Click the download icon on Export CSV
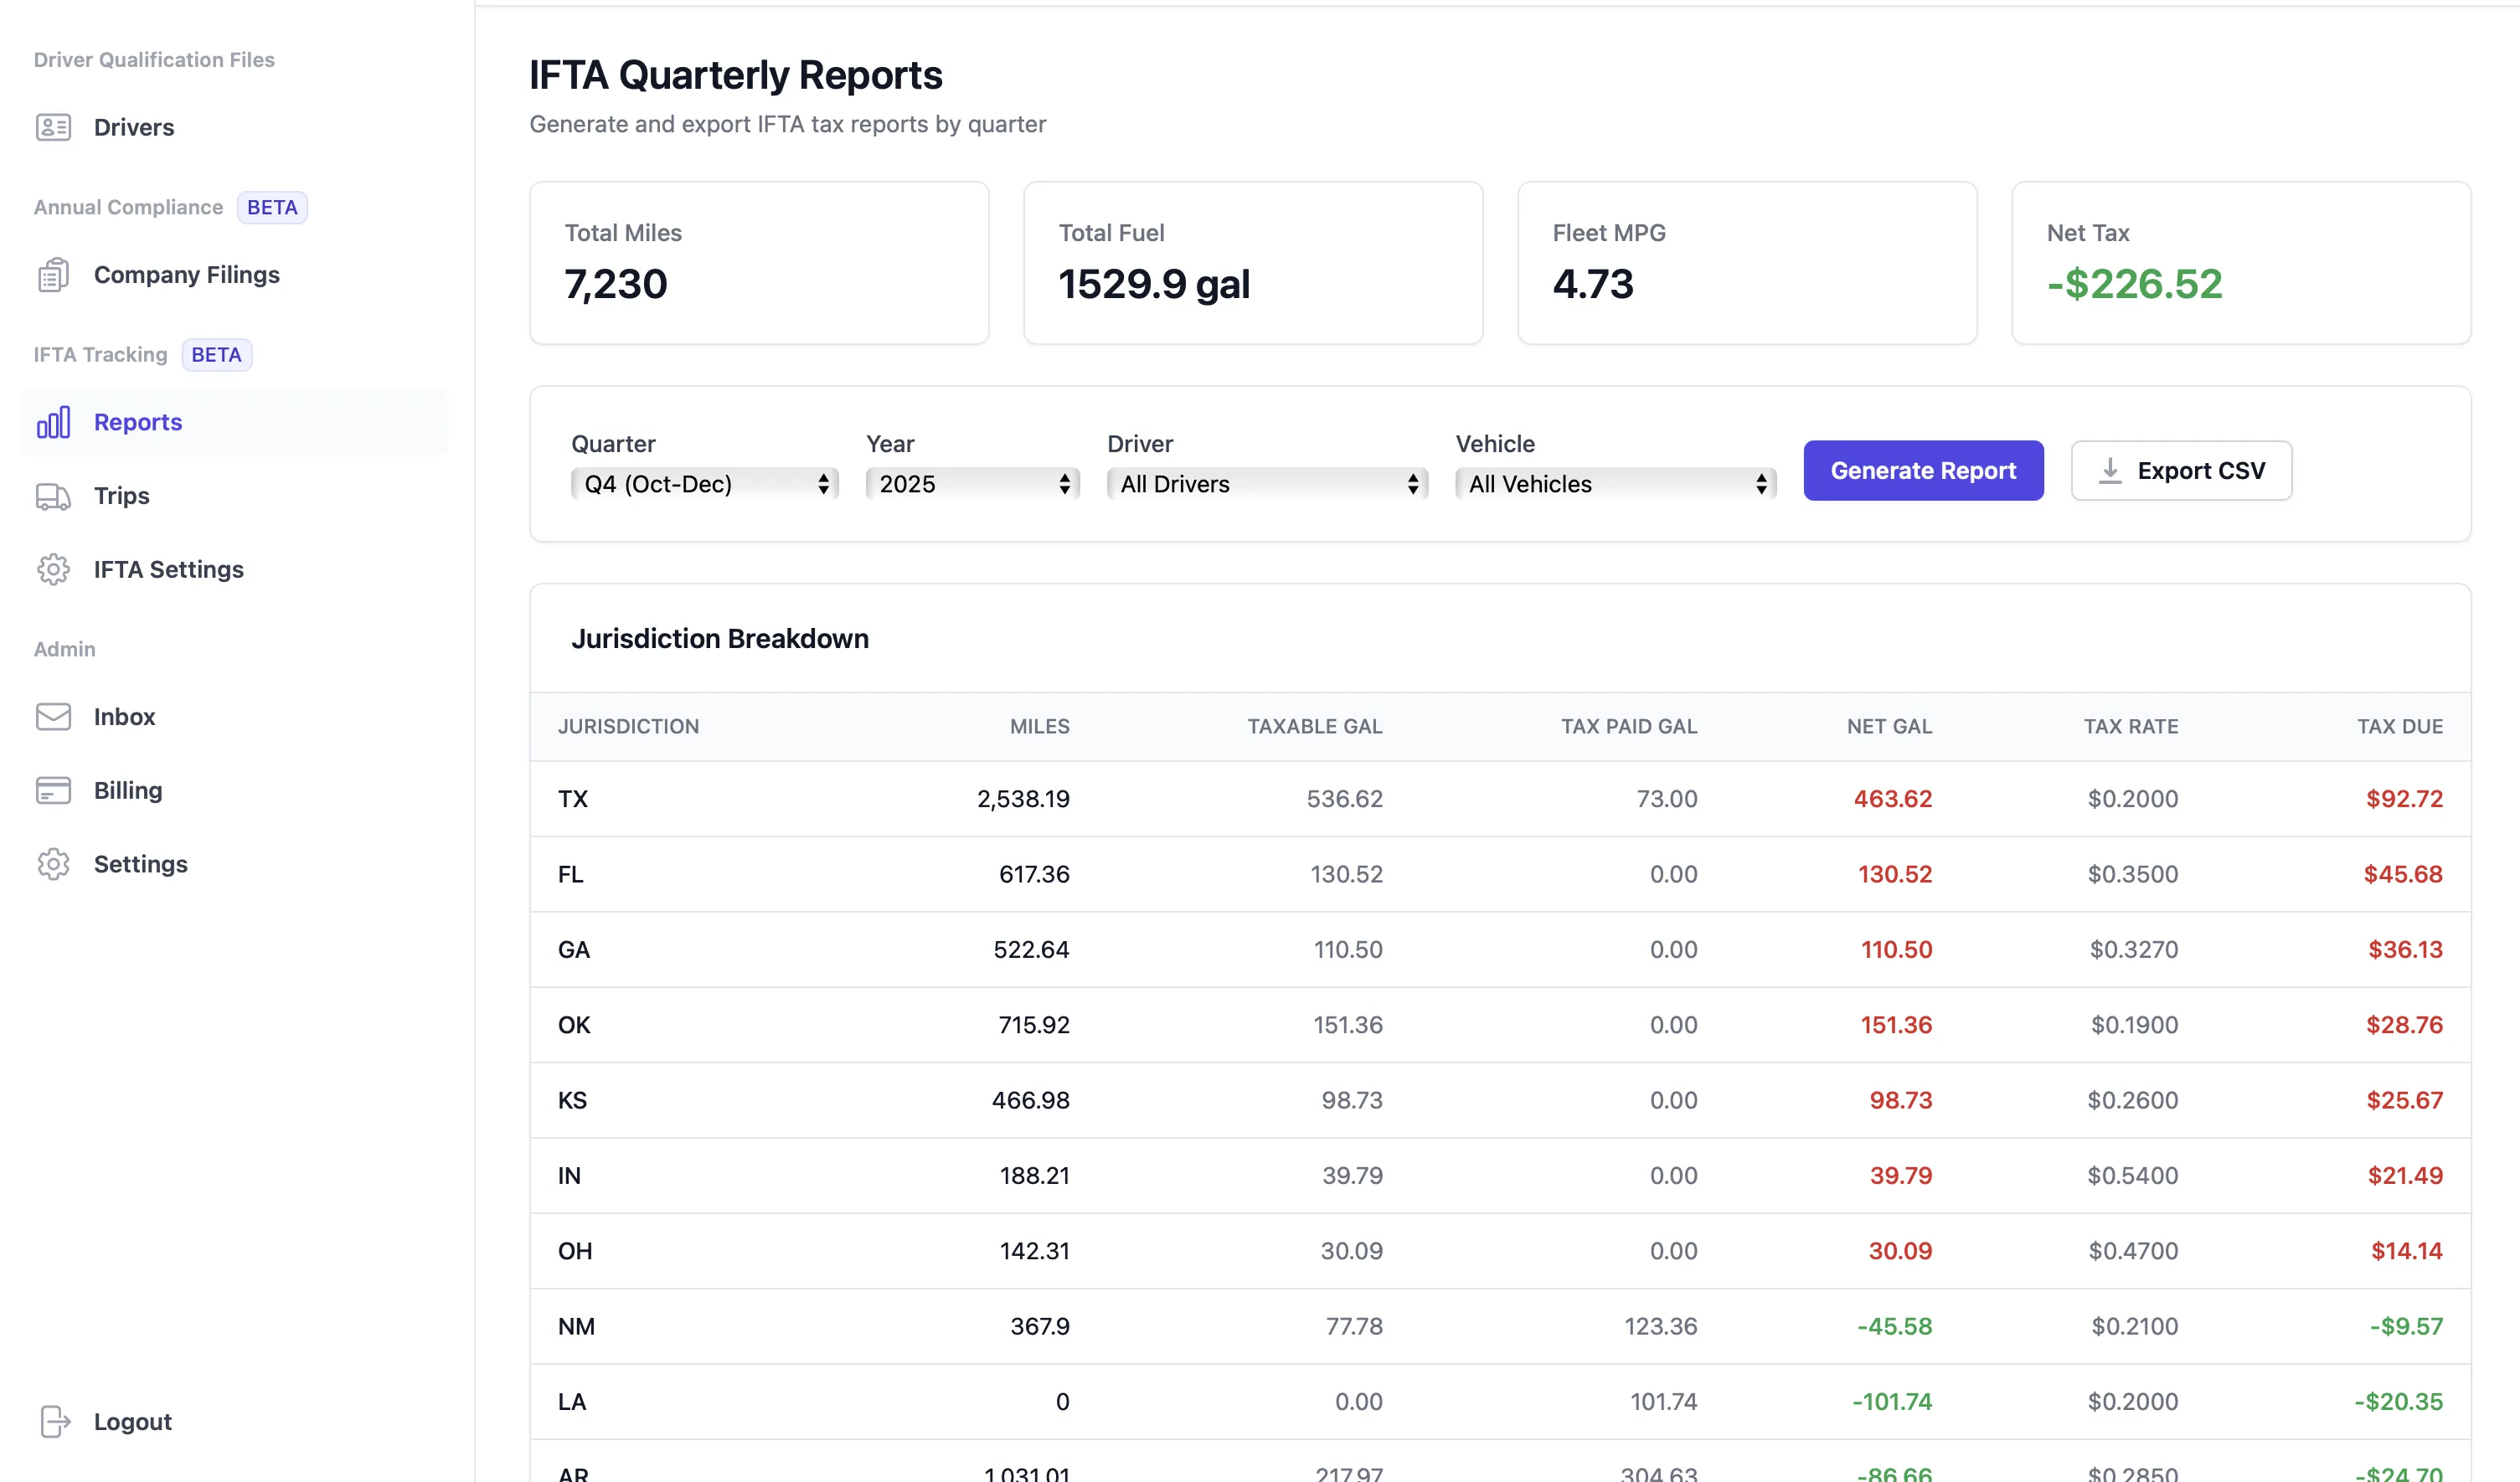This screenshot has width=2520, height=1482. [2112, 470]
